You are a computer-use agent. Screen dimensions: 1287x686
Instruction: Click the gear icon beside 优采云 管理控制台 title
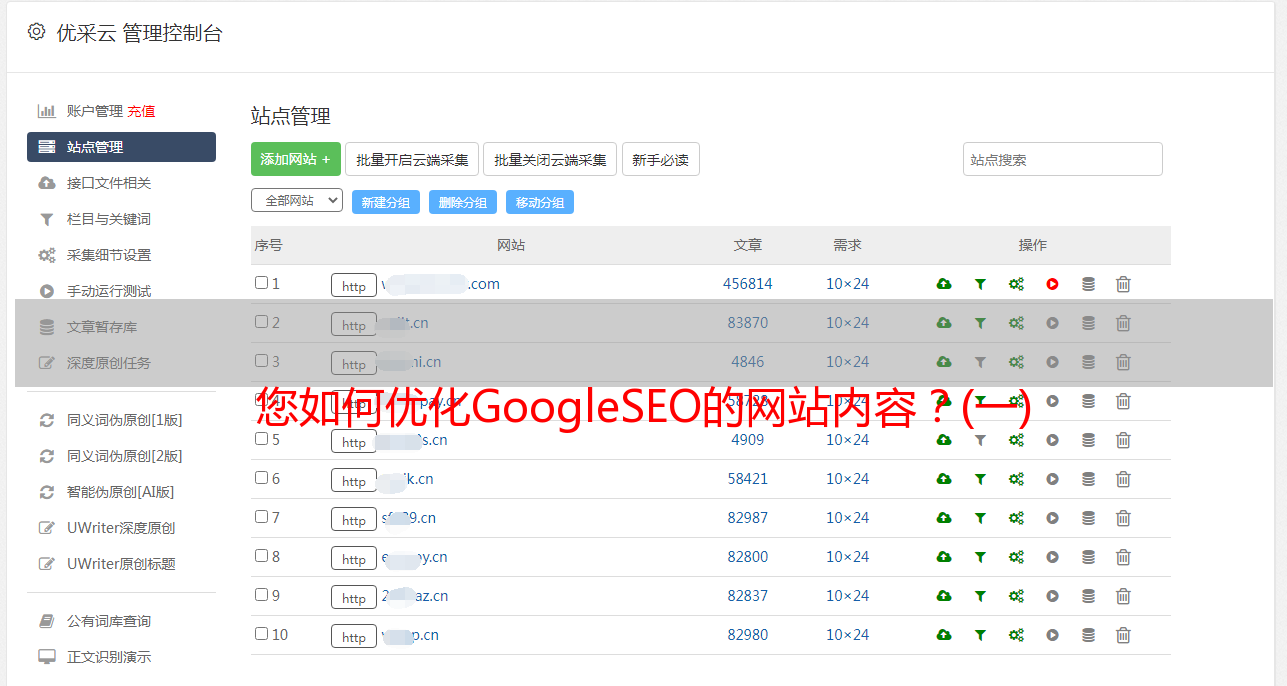pos(36,32)
